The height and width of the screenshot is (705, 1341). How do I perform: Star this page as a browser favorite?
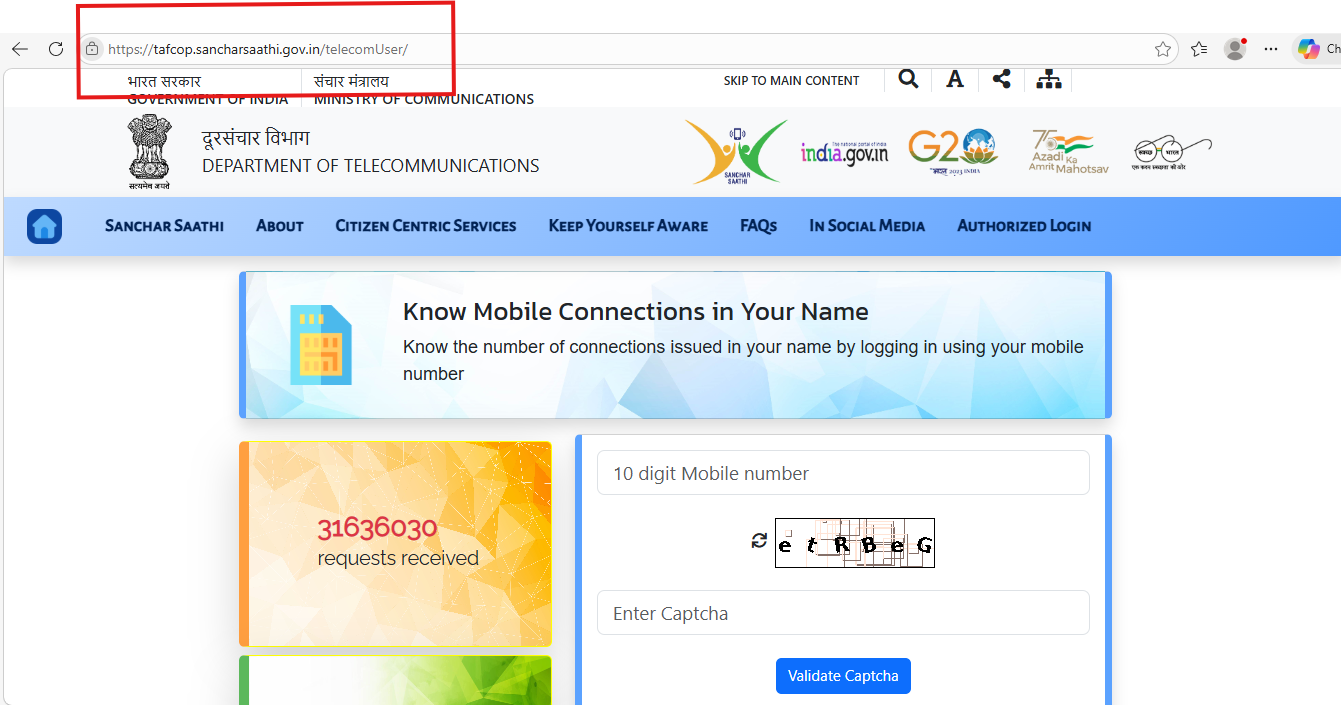tap(1163, 48)
